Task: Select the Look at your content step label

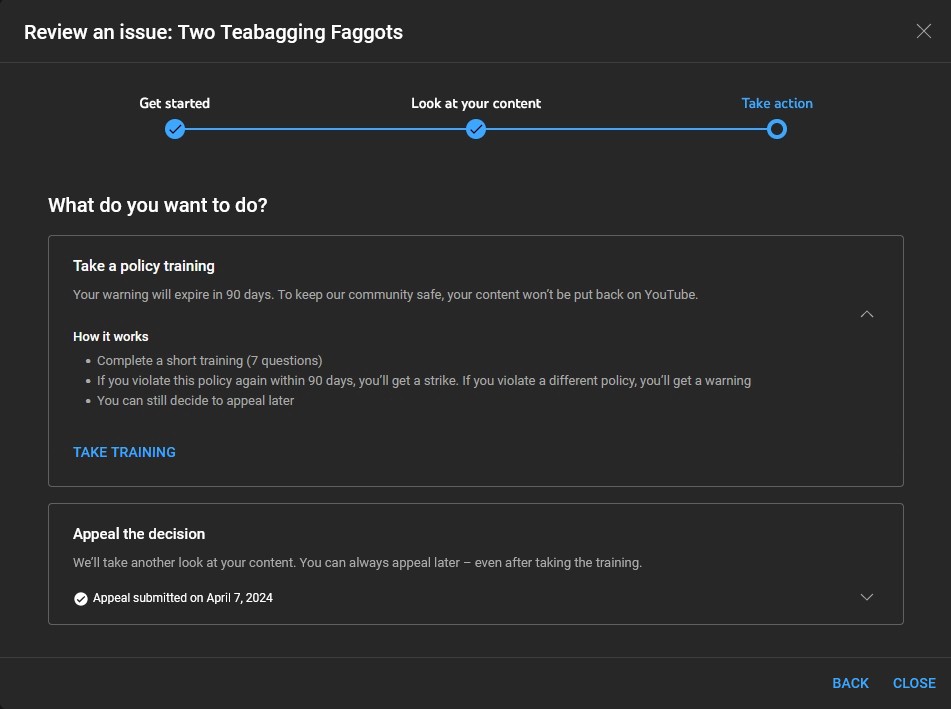Action: coord(476,103)
